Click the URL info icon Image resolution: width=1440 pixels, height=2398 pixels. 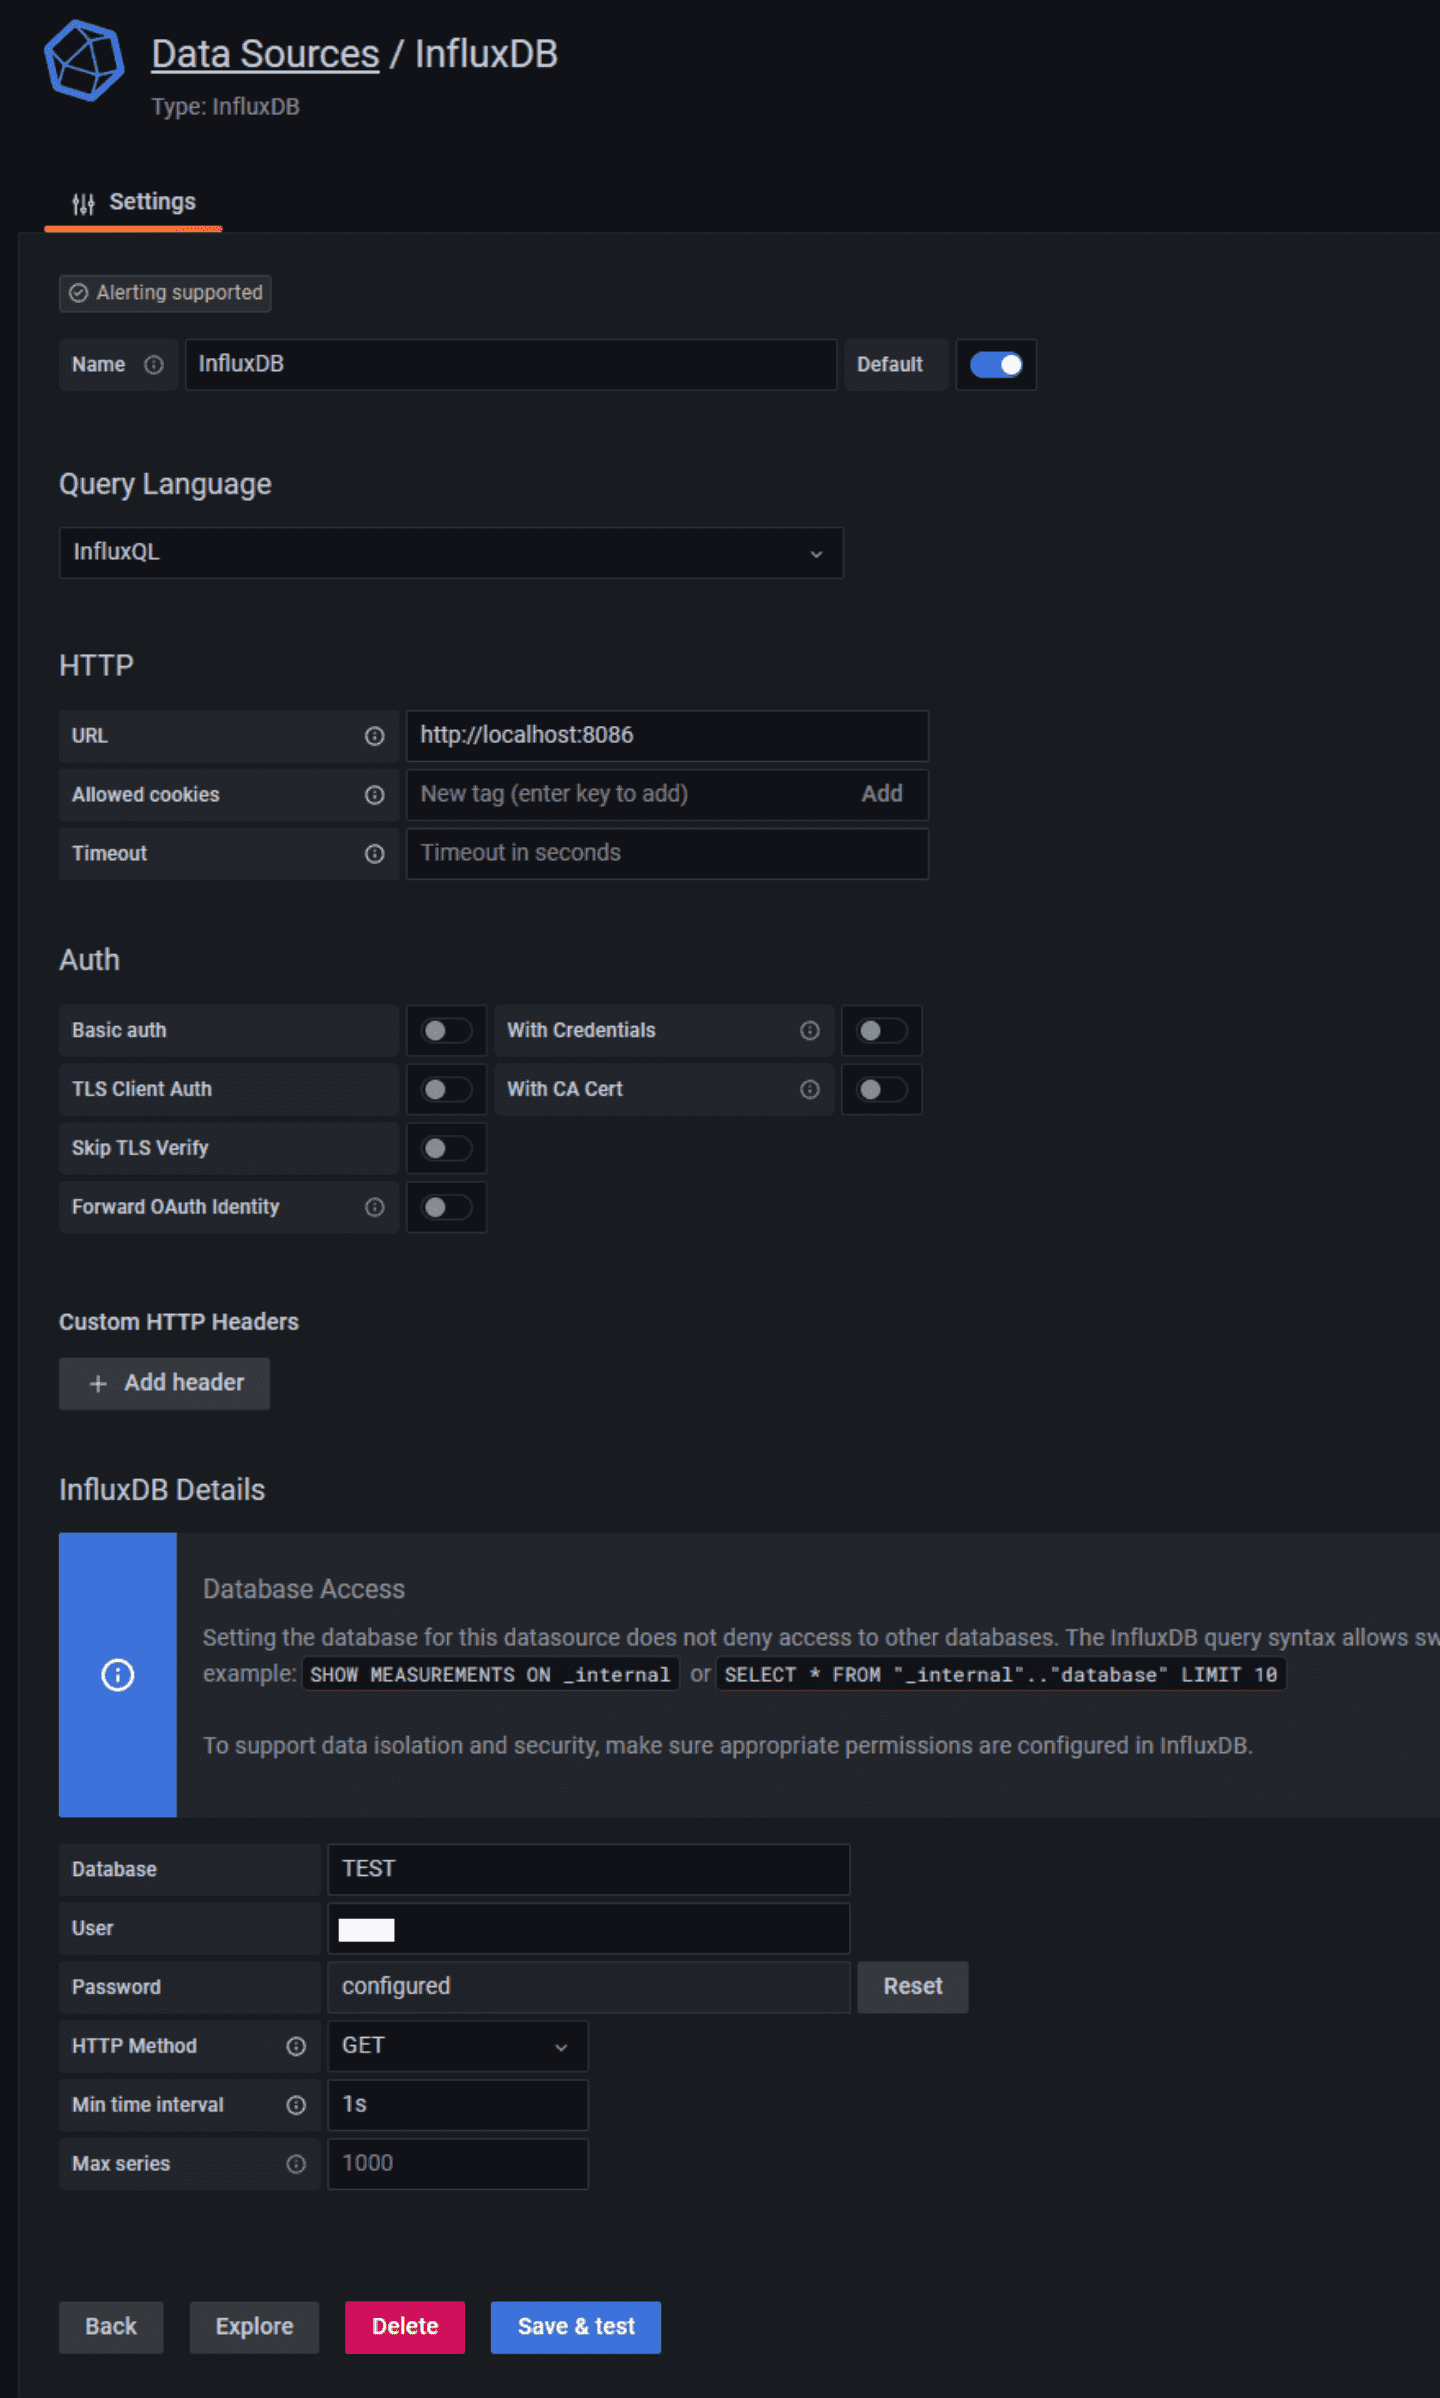click(375, 736)
